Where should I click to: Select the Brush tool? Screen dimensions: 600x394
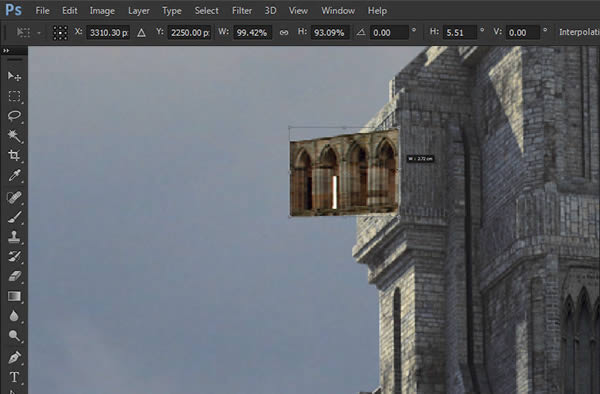[14, 217]
